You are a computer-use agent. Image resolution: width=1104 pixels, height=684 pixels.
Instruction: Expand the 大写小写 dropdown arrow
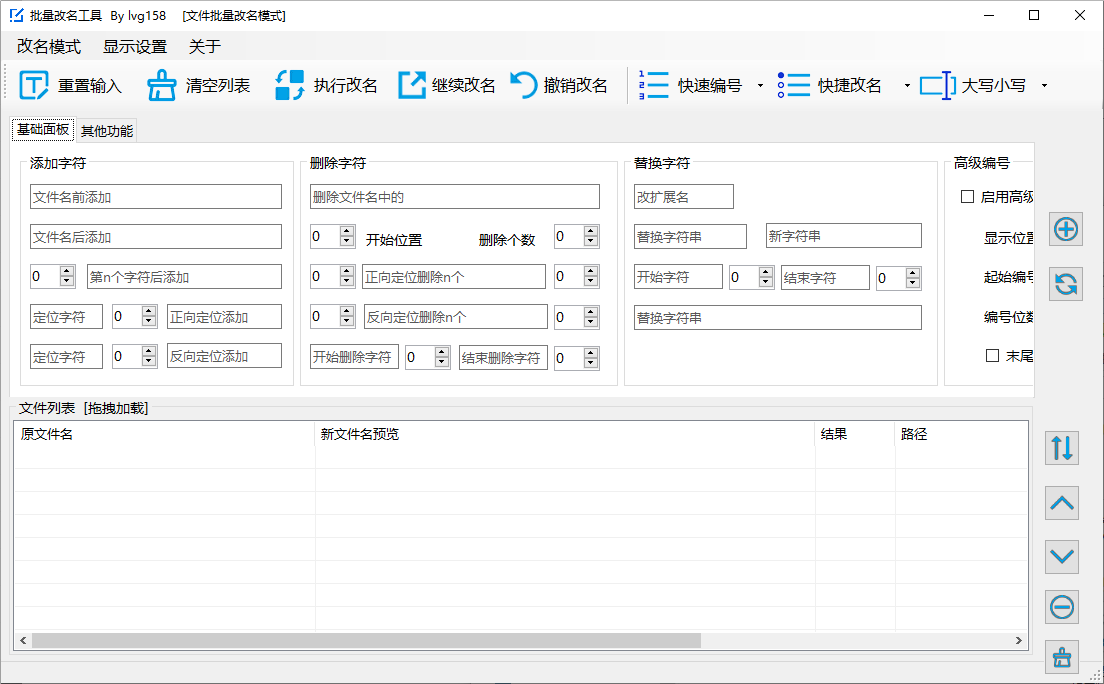tap(1044, 86)
